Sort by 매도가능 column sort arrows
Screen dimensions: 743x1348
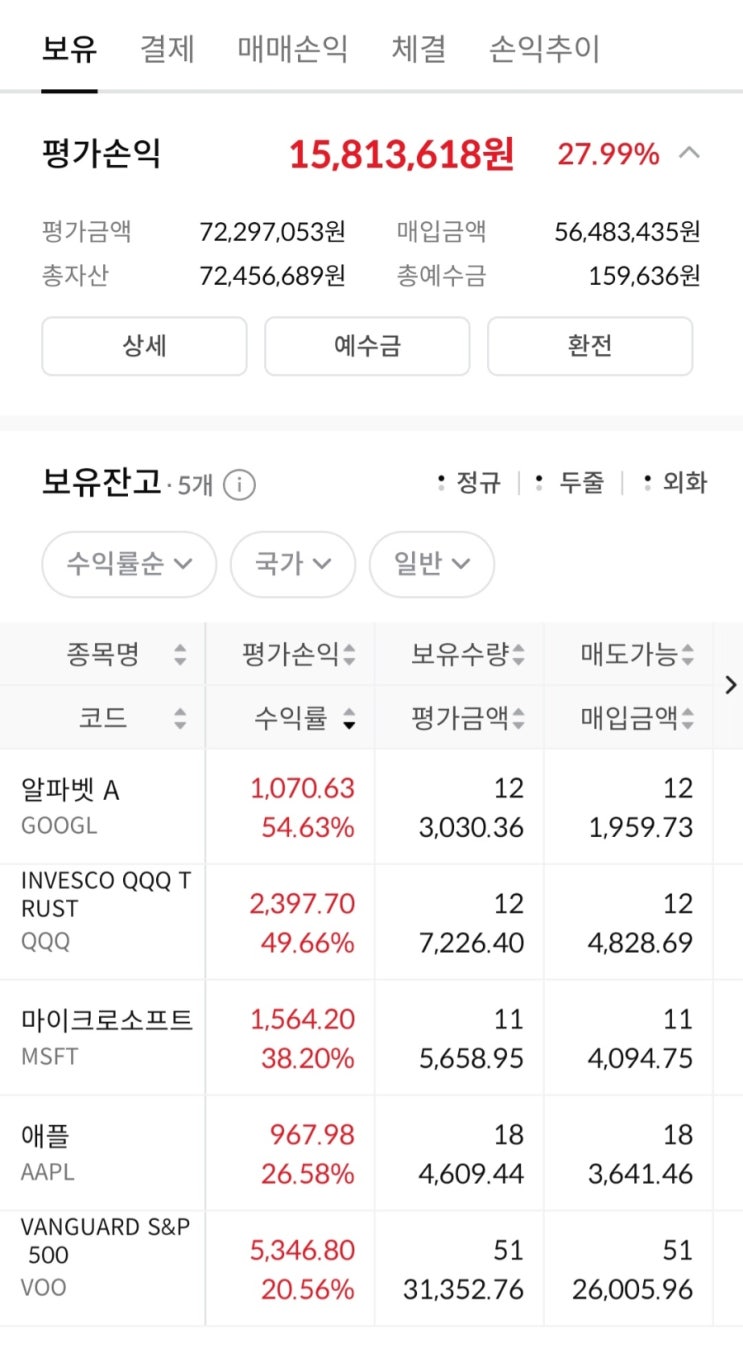(x=687, y=655)
